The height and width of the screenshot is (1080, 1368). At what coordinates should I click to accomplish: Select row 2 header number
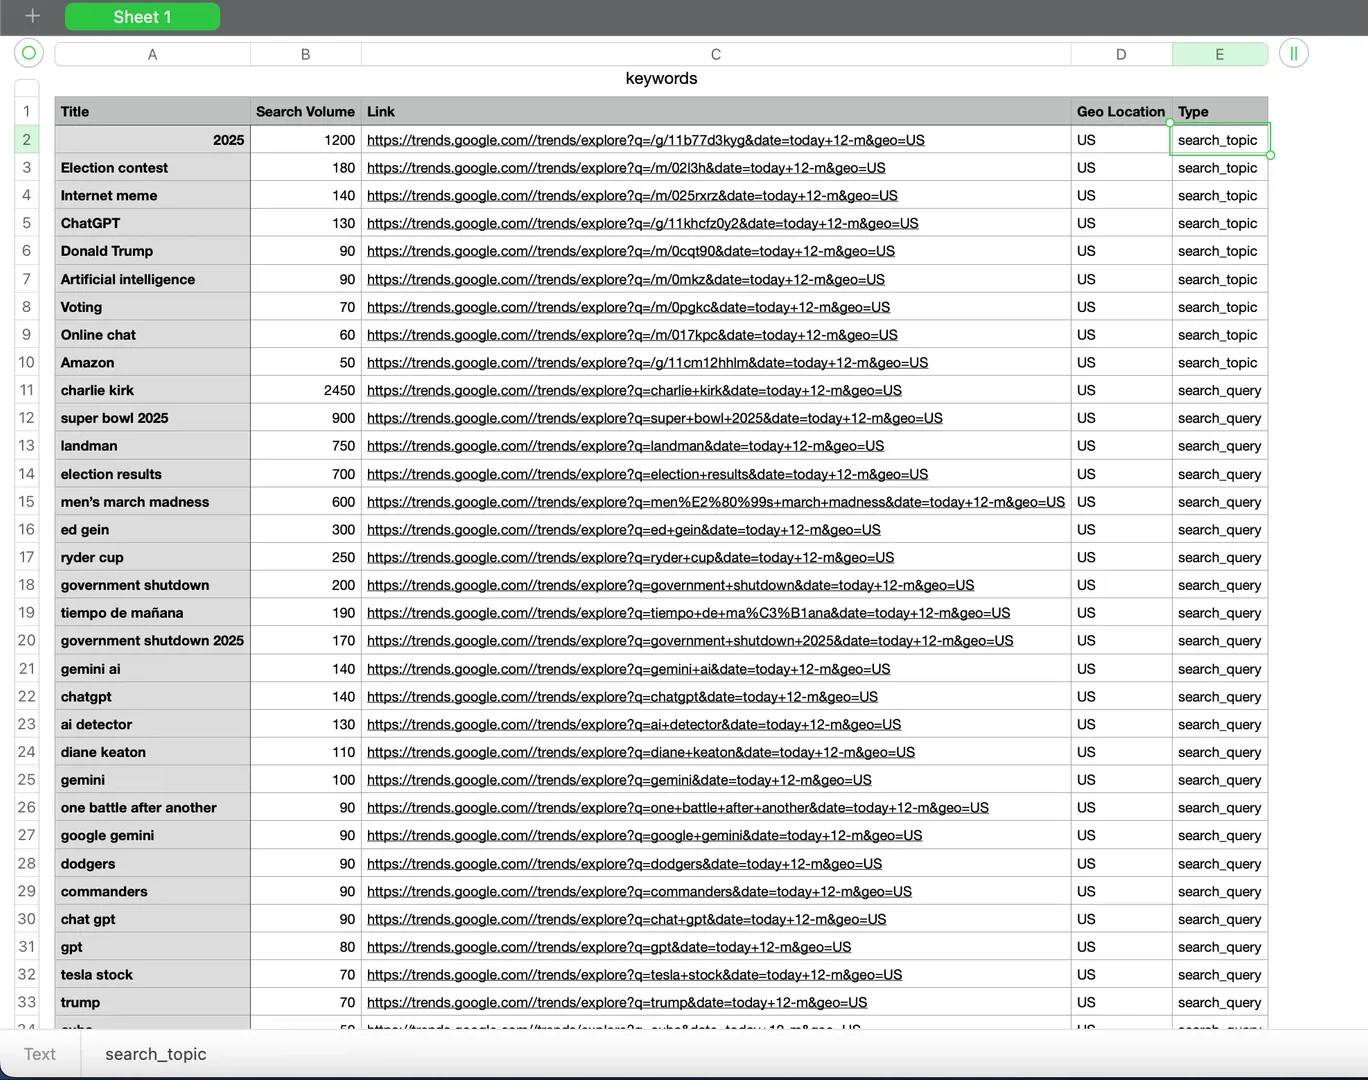point(27,140)
